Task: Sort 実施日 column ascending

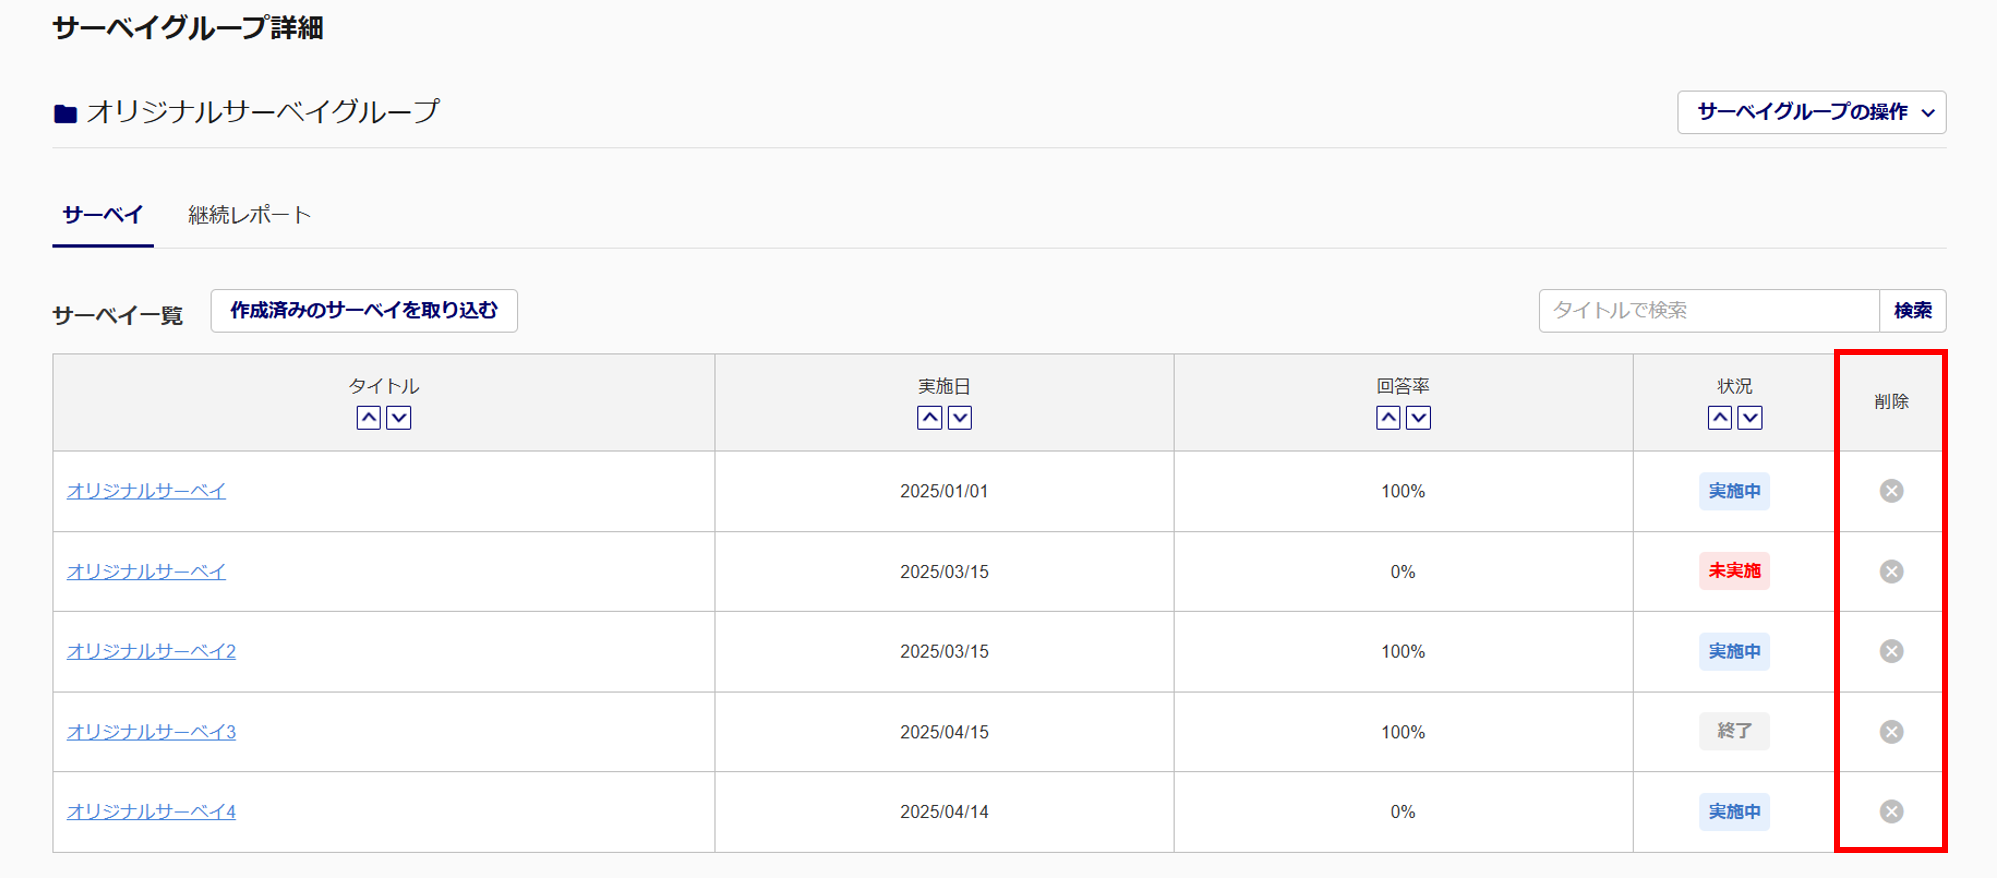Action: point(929,418)
